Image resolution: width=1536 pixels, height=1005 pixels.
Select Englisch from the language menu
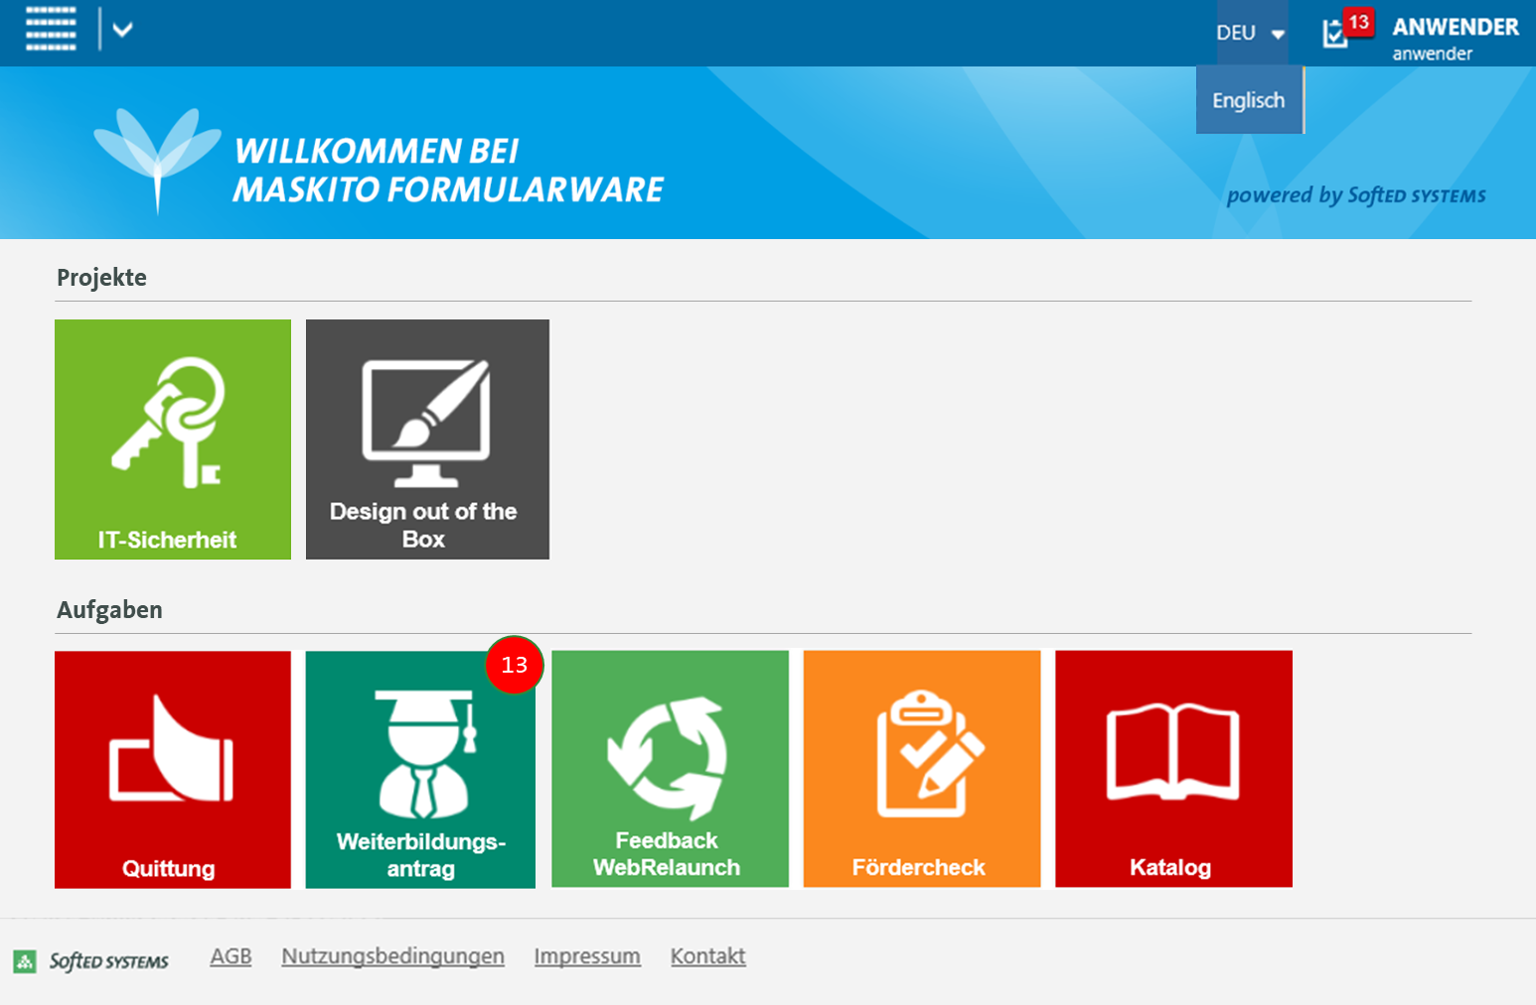click(x=1249, y=100)
